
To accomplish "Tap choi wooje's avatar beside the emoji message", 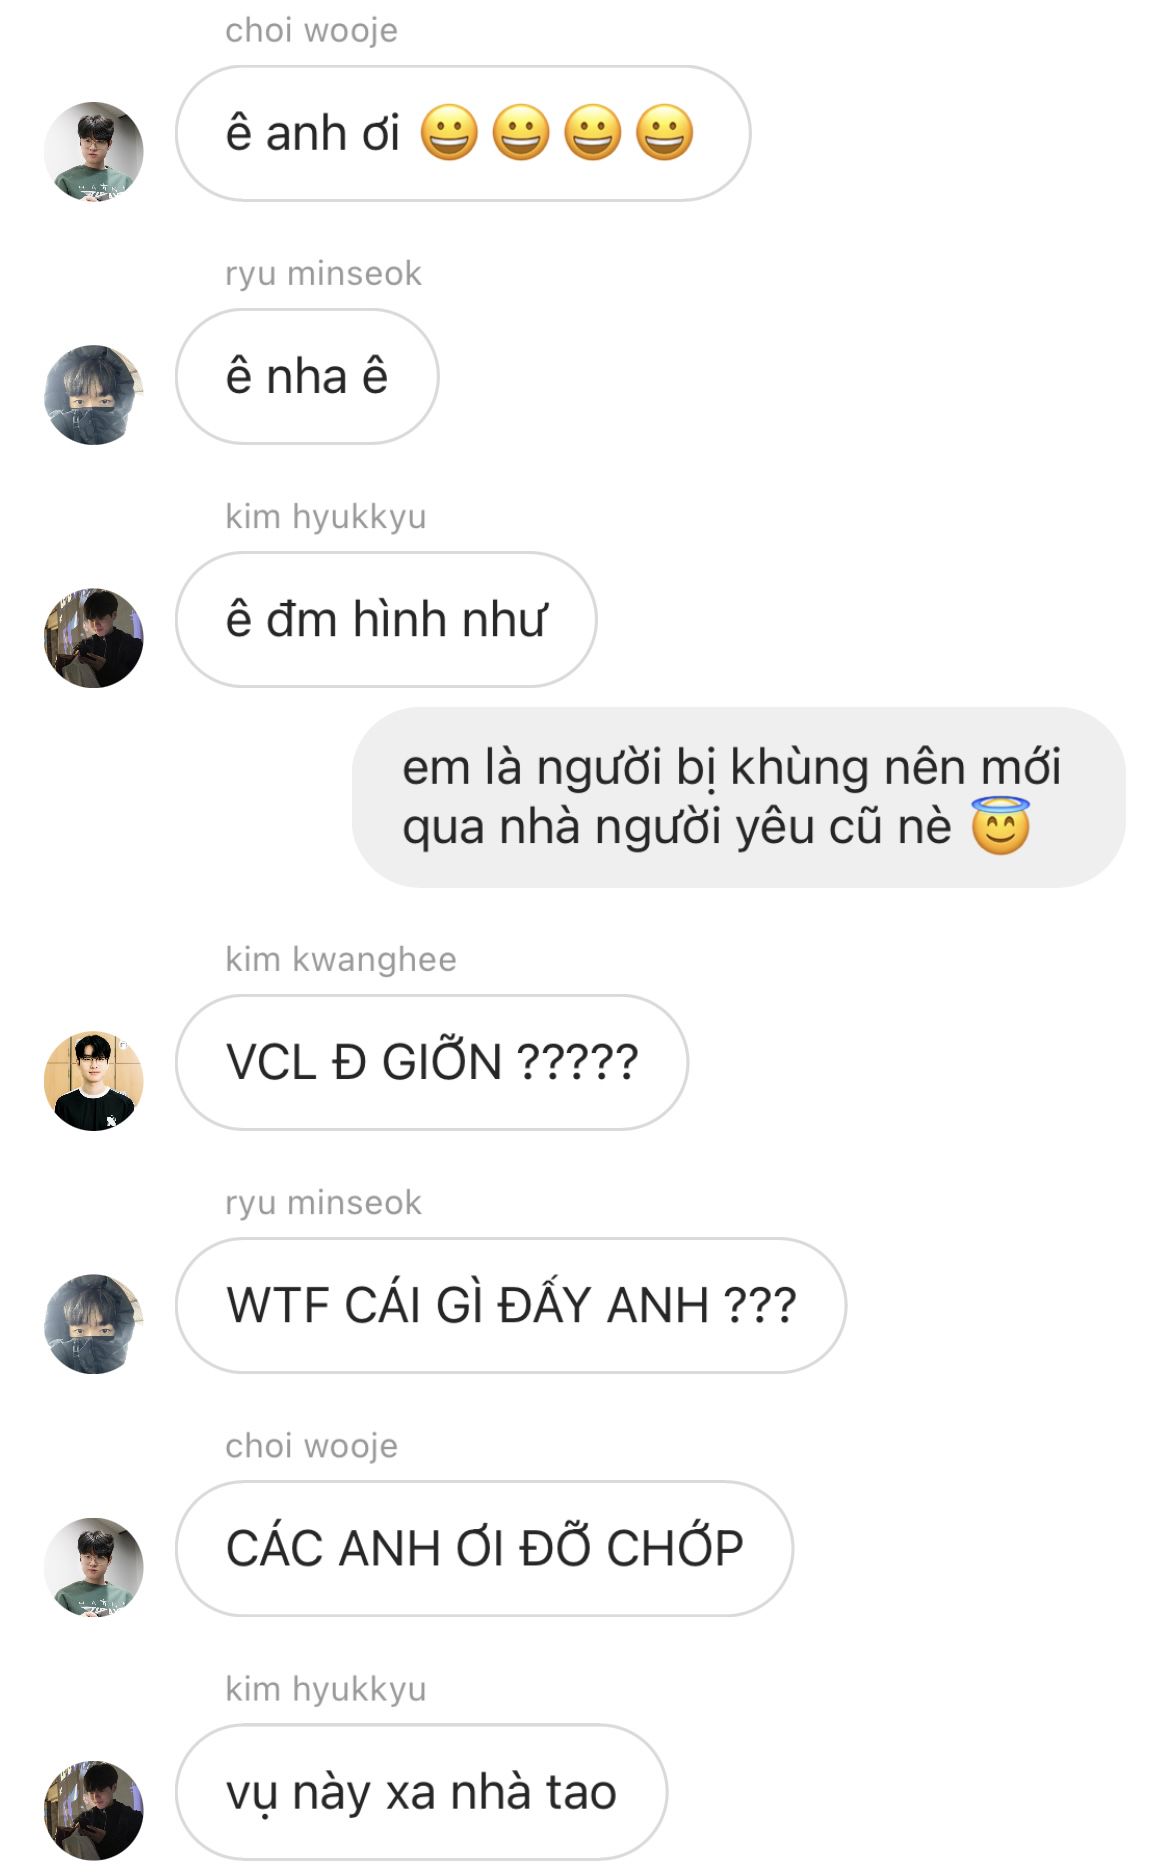I will click(94, 151).
